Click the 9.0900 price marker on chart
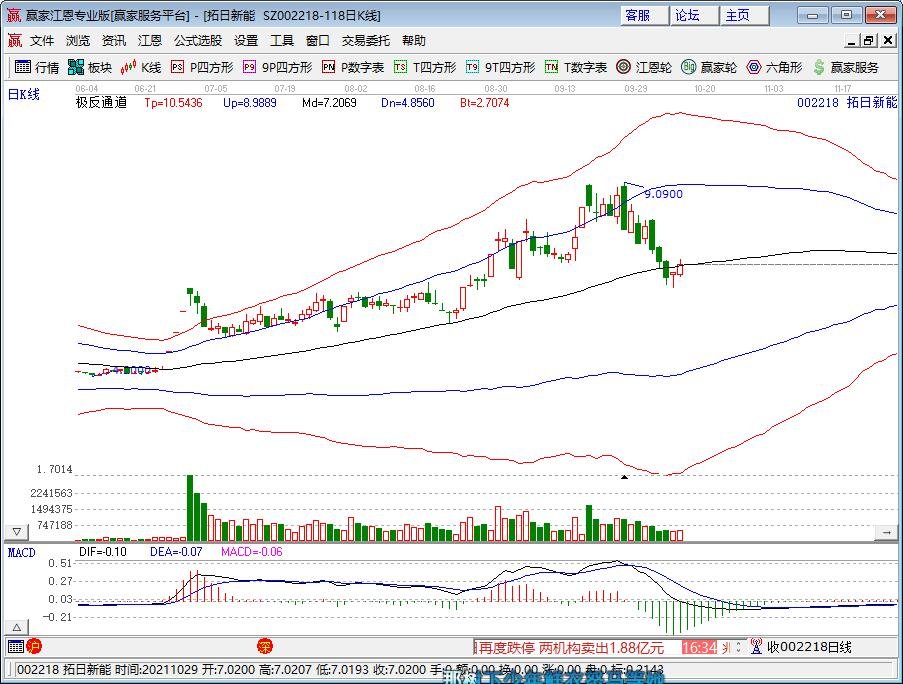 (x=663, y=194)
